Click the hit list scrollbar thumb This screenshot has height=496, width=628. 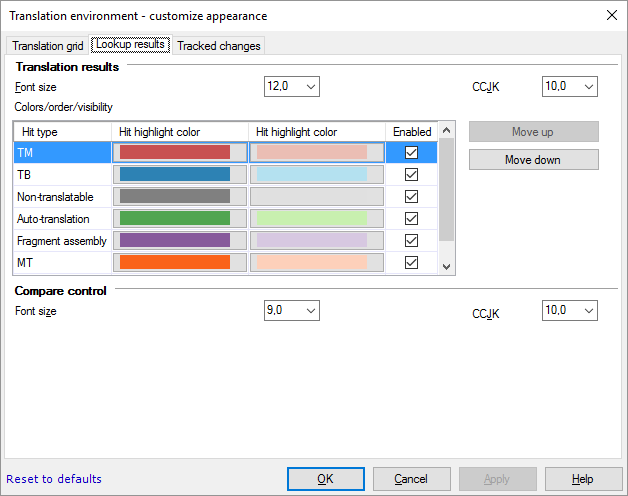[447, 190]
